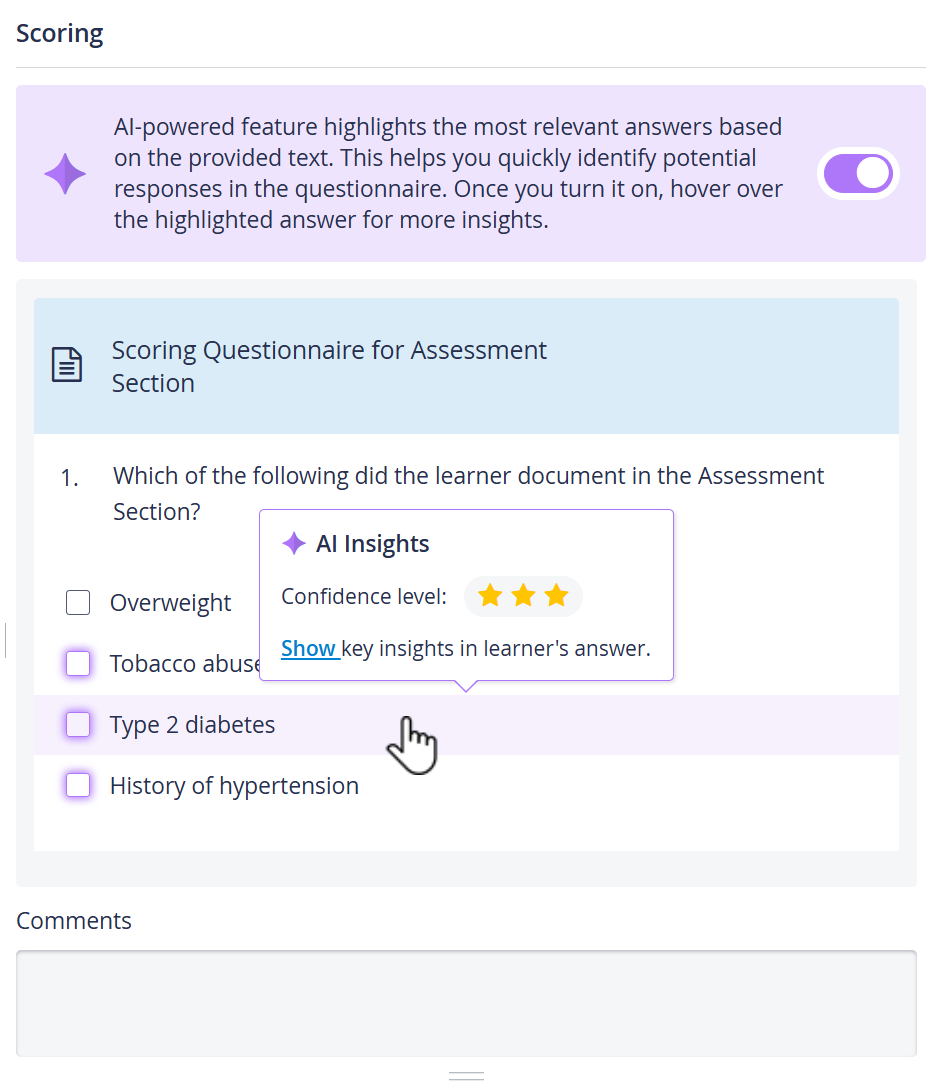Click the Show link for key insights
Screen dimensions: 934x1090
click(x=308, y=648)
